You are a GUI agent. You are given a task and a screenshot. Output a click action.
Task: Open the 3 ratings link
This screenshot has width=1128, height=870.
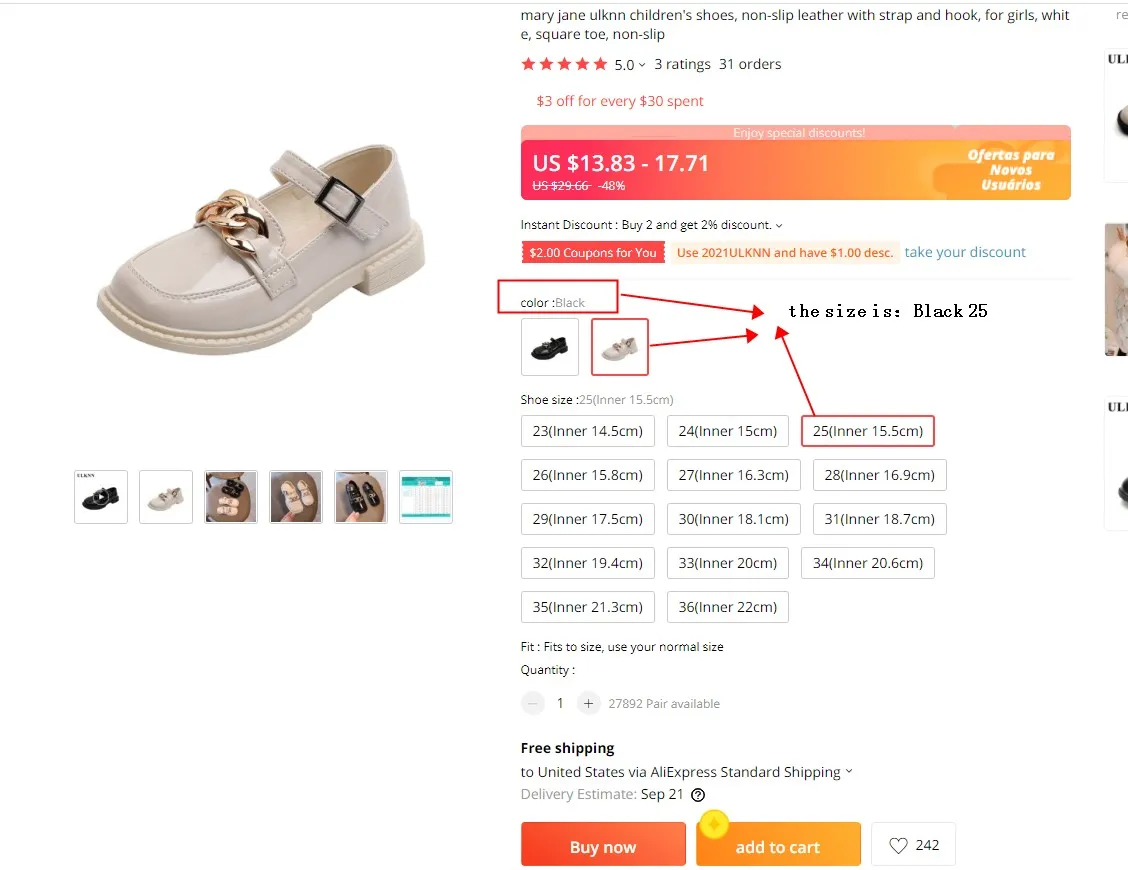click(682, 64)
